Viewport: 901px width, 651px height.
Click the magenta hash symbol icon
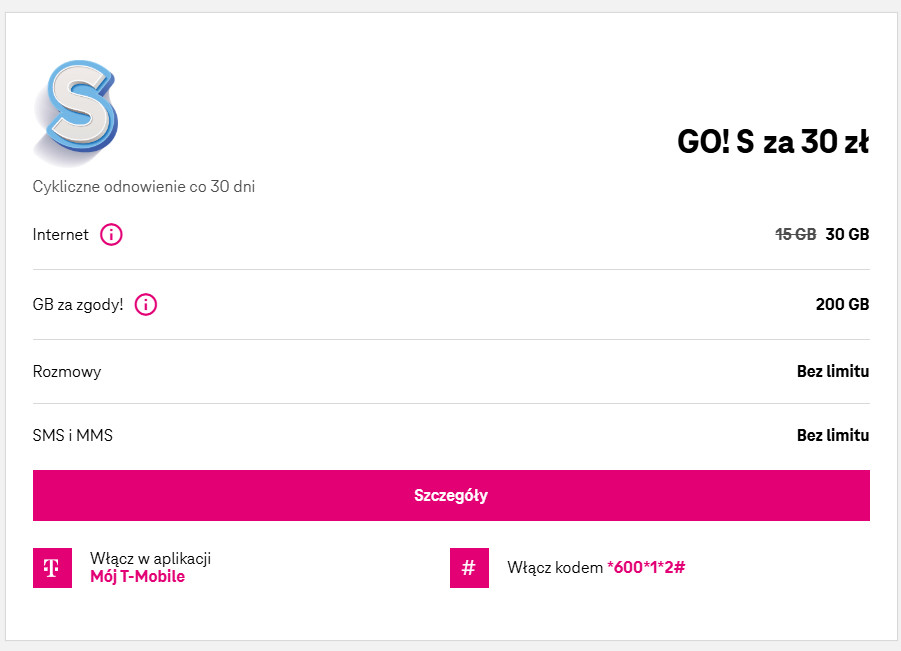click(469, 568)
